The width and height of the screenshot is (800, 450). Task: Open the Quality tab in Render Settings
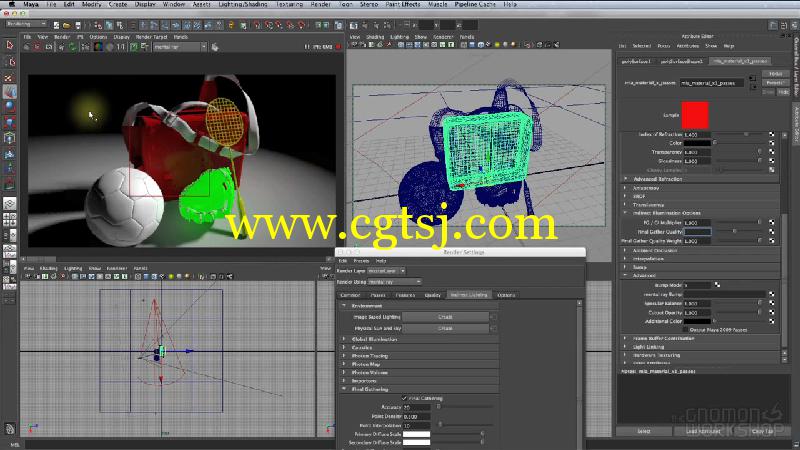[x=433, y=295]
